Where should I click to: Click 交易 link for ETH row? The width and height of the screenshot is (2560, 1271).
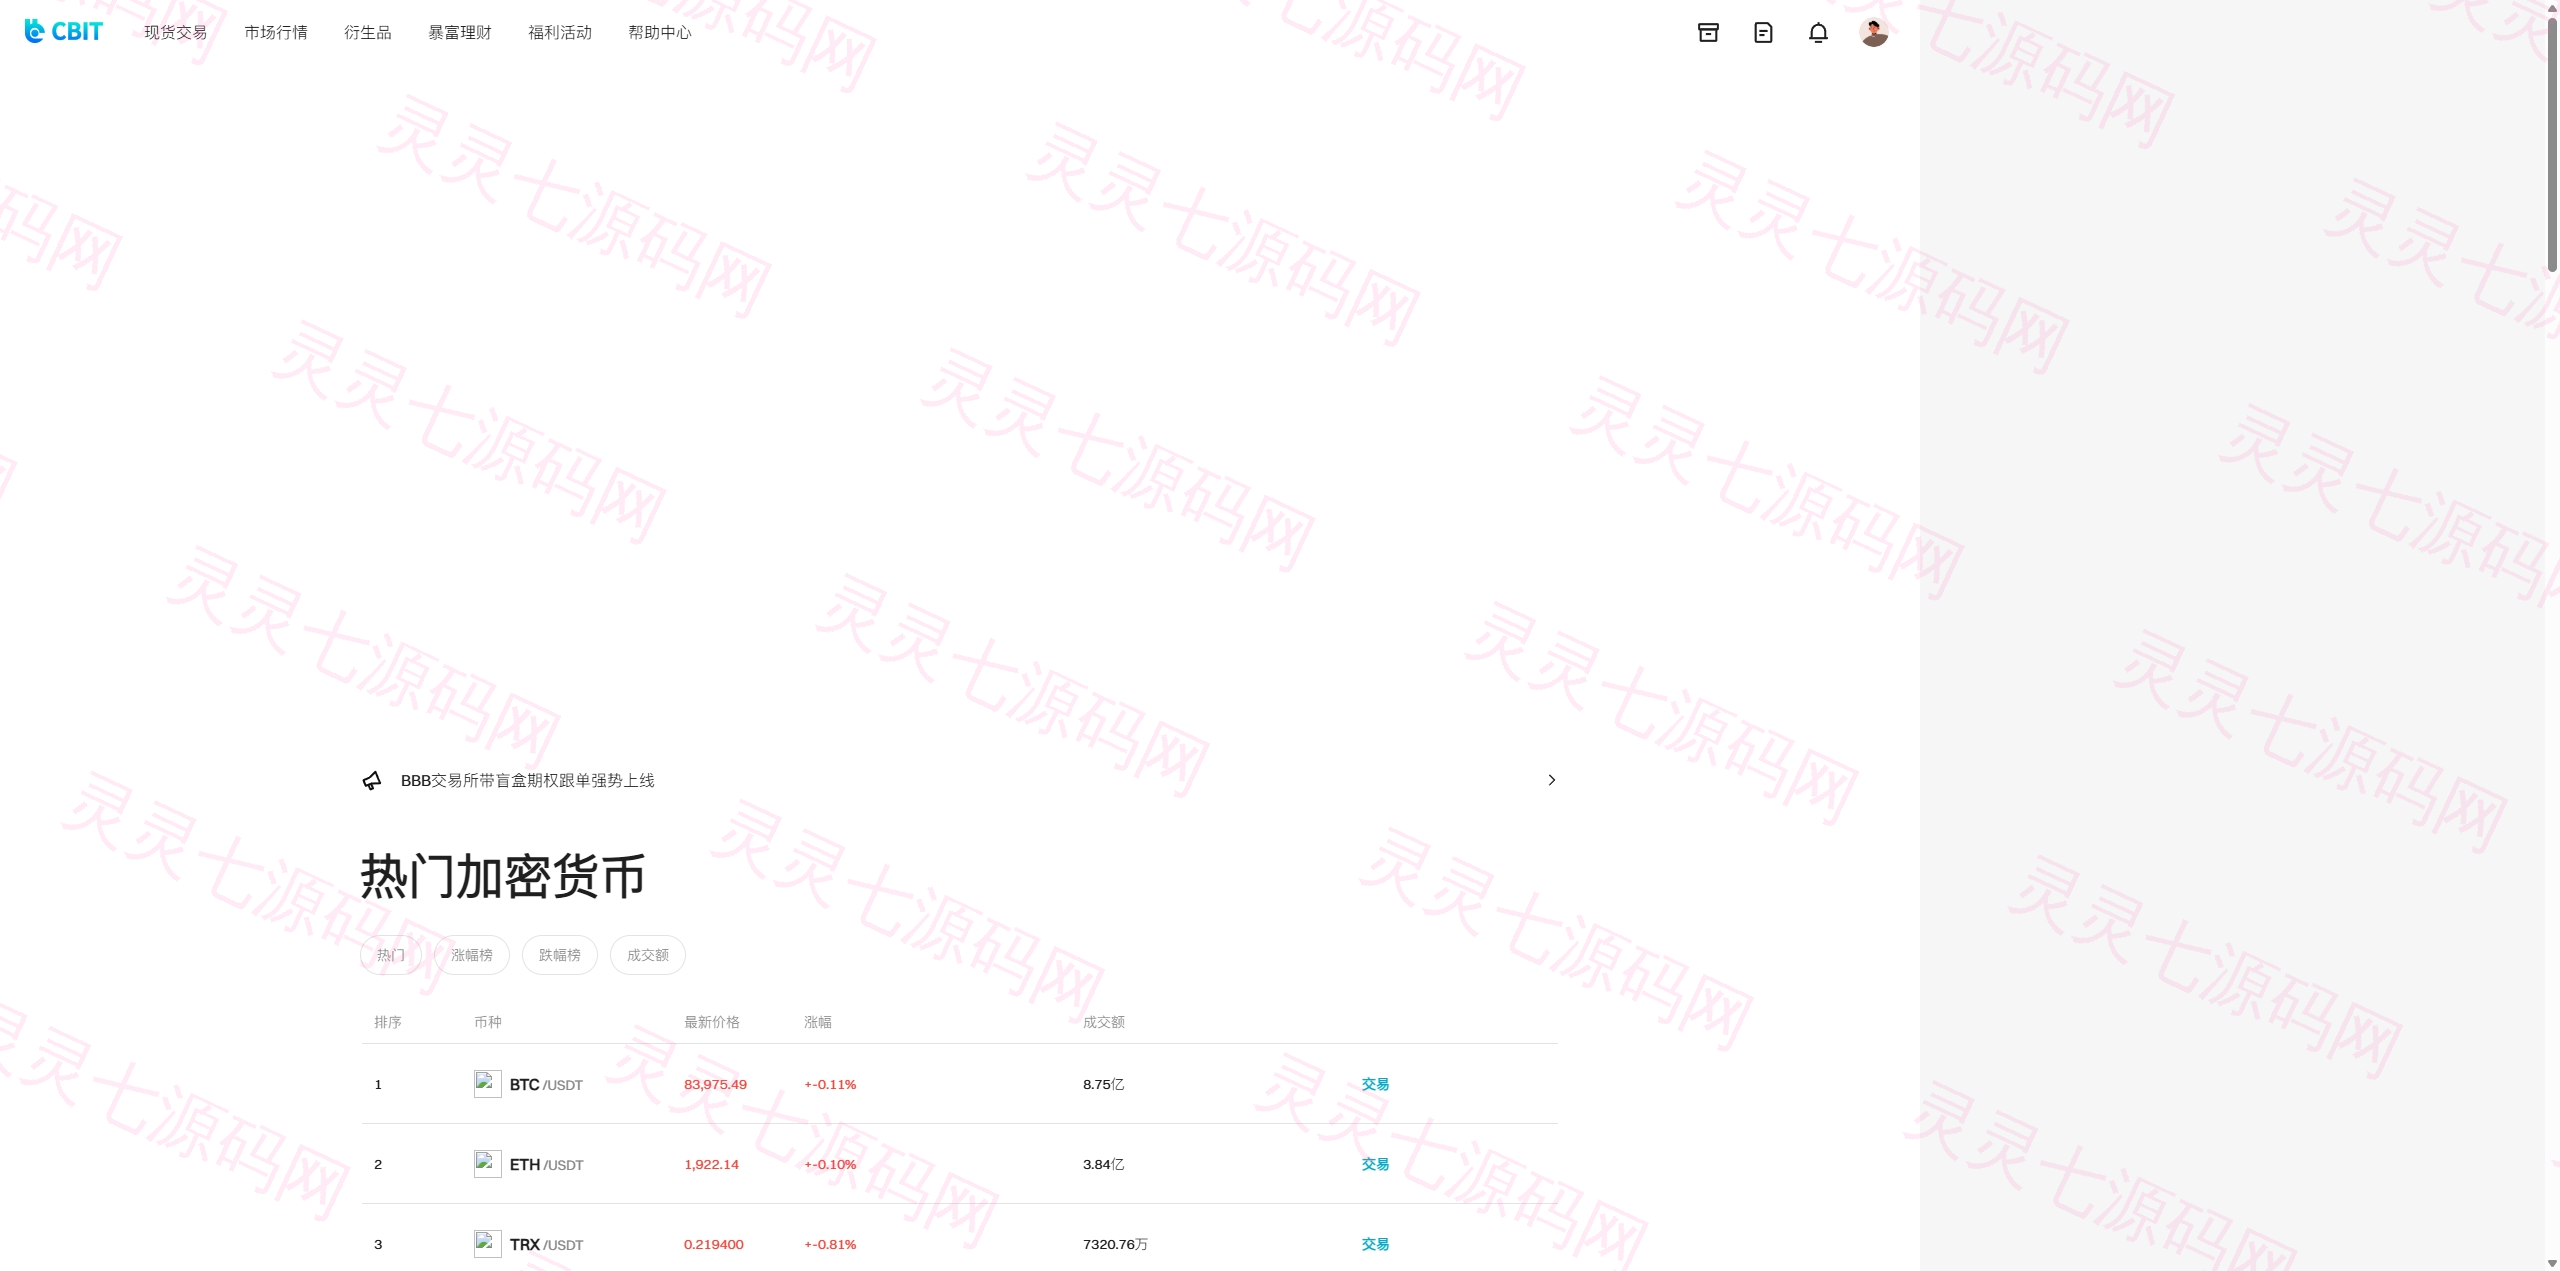click(1375, 1164)
